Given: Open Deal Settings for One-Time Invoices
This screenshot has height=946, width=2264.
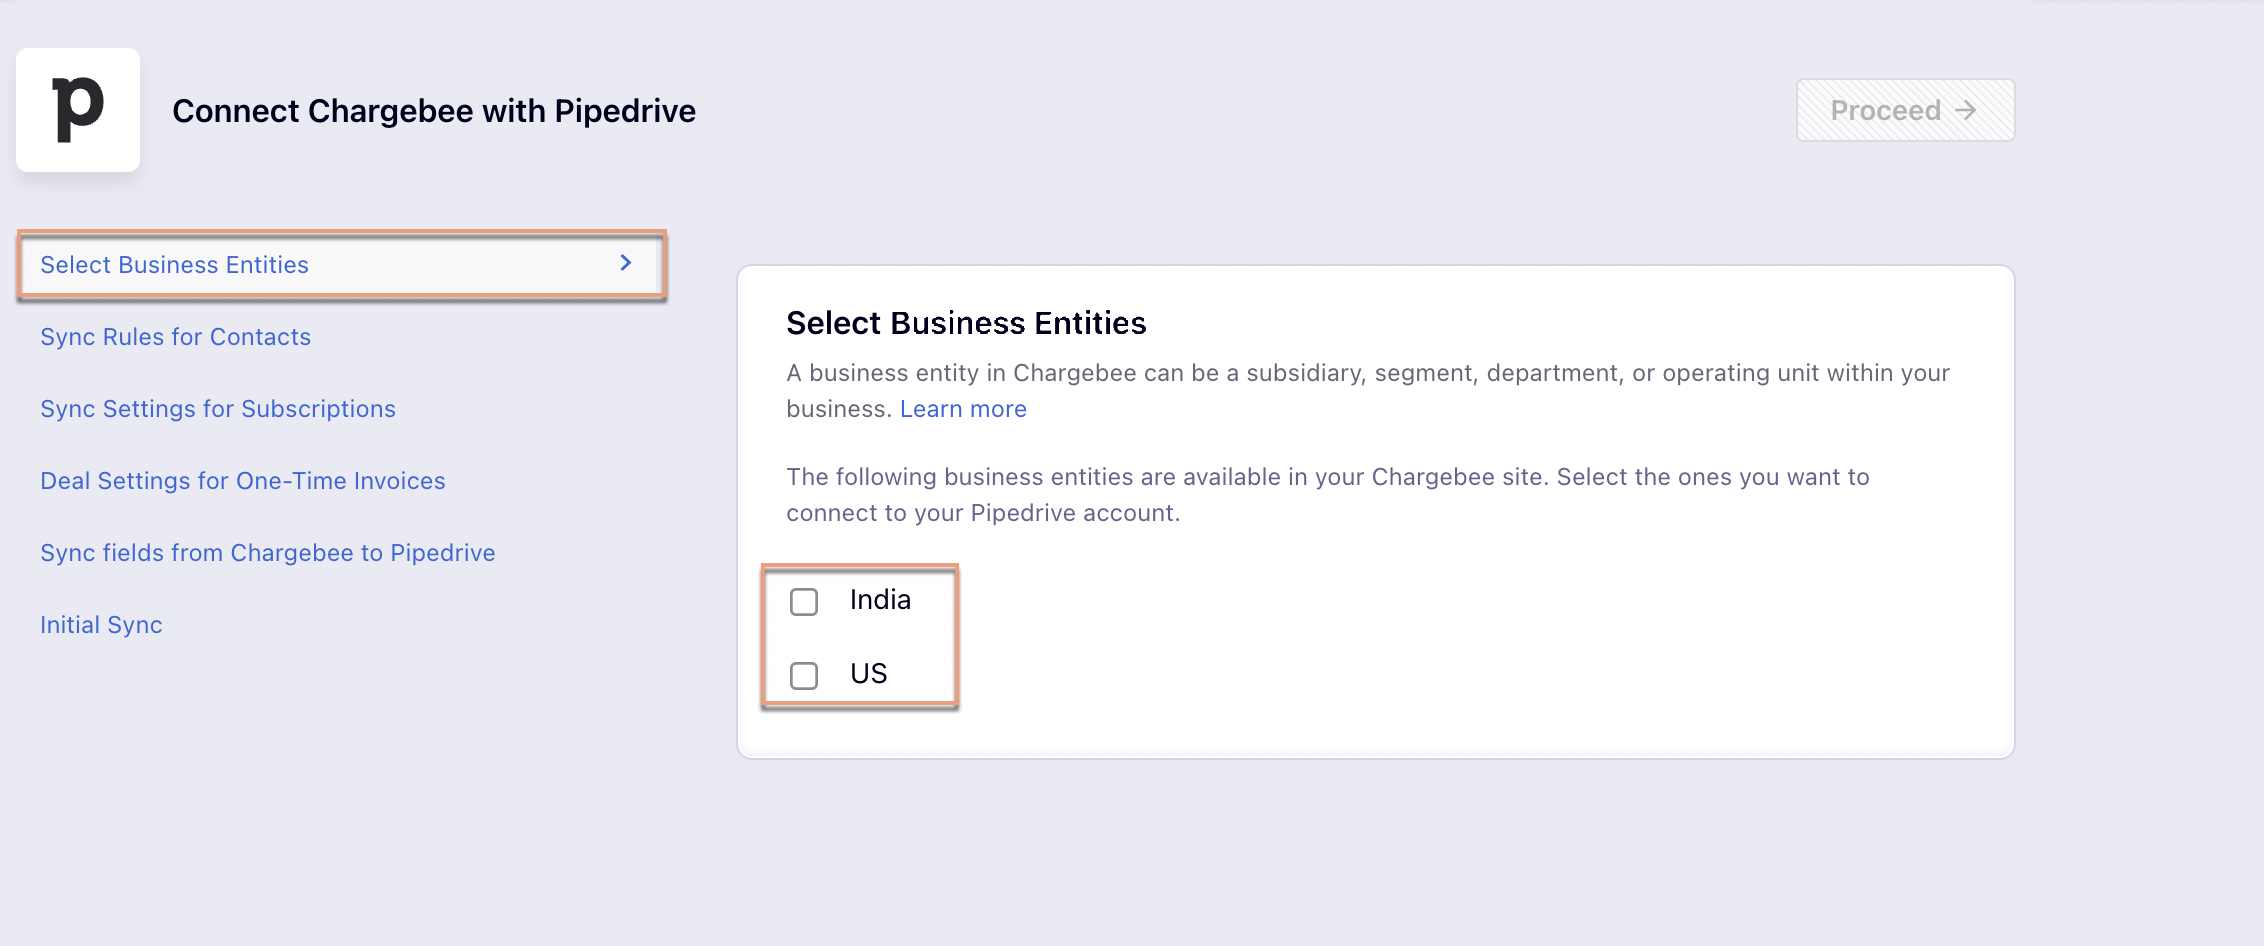Looking at the screenshot, I should (242, 481).
